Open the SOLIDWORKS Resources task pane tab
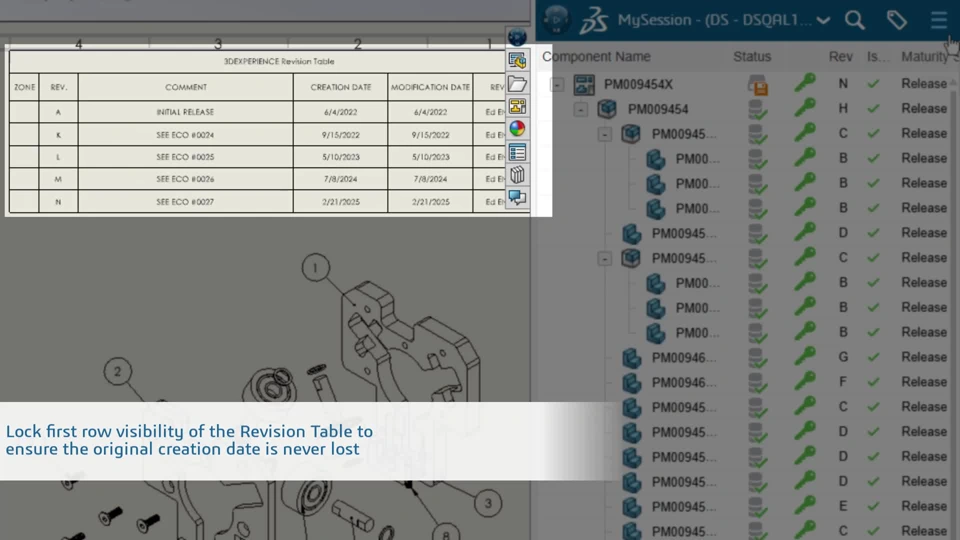This screenshot has height=540, width=960. [x=517, y=60]
